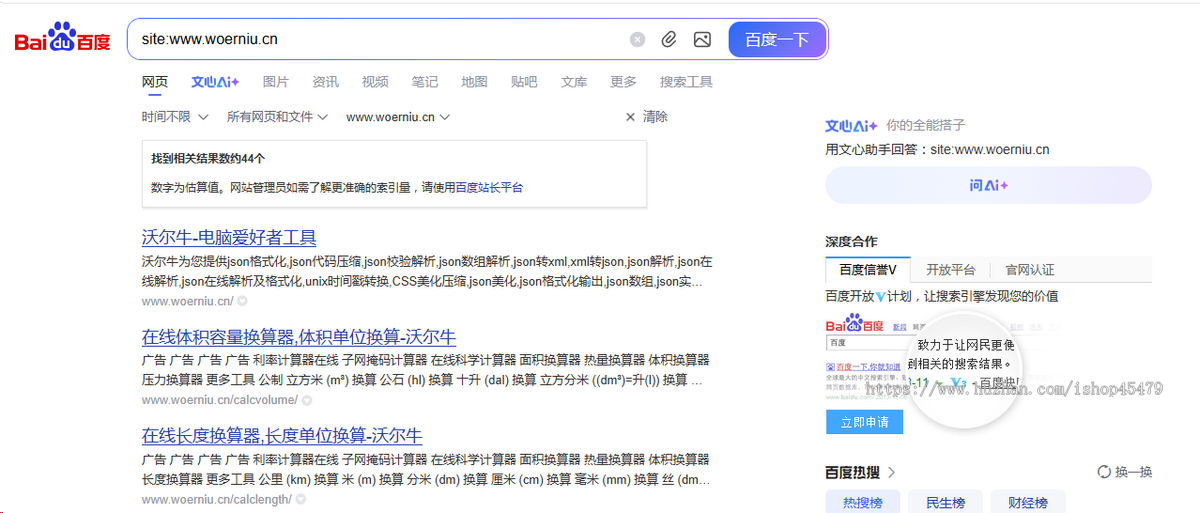
Task: Switch to the 笔记 tab
Action: click(x=424, y=82)
